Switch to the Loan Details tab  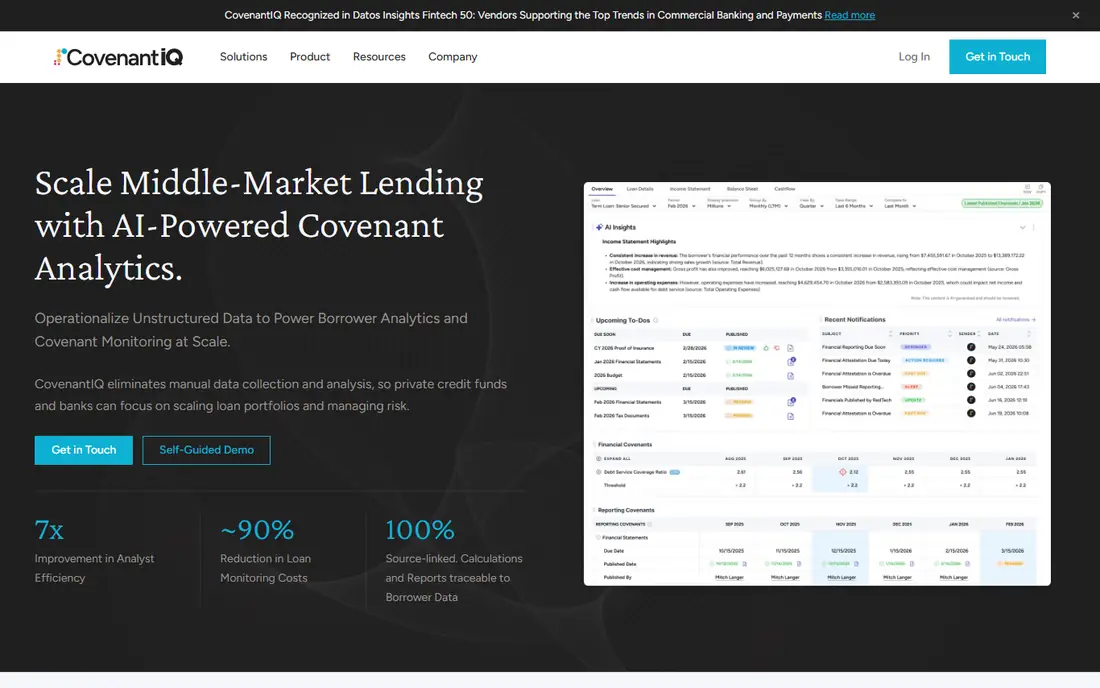coord(639,189)
